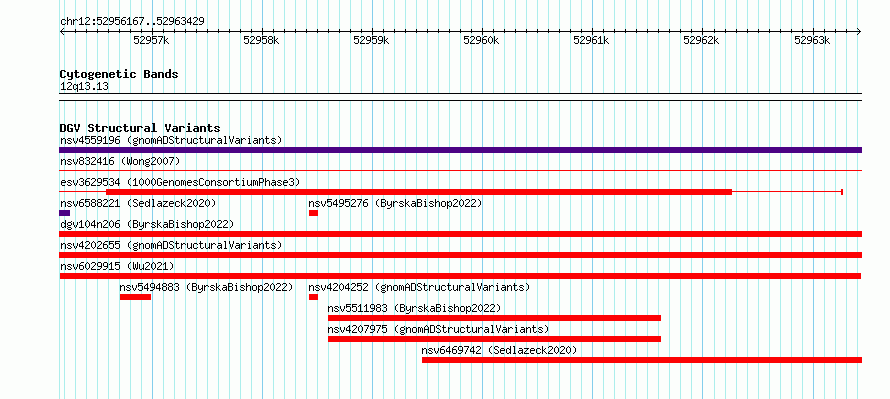Click the nsv6588221 (Sedlazeck2020) label
890x399 pixels.
(138, 203)
